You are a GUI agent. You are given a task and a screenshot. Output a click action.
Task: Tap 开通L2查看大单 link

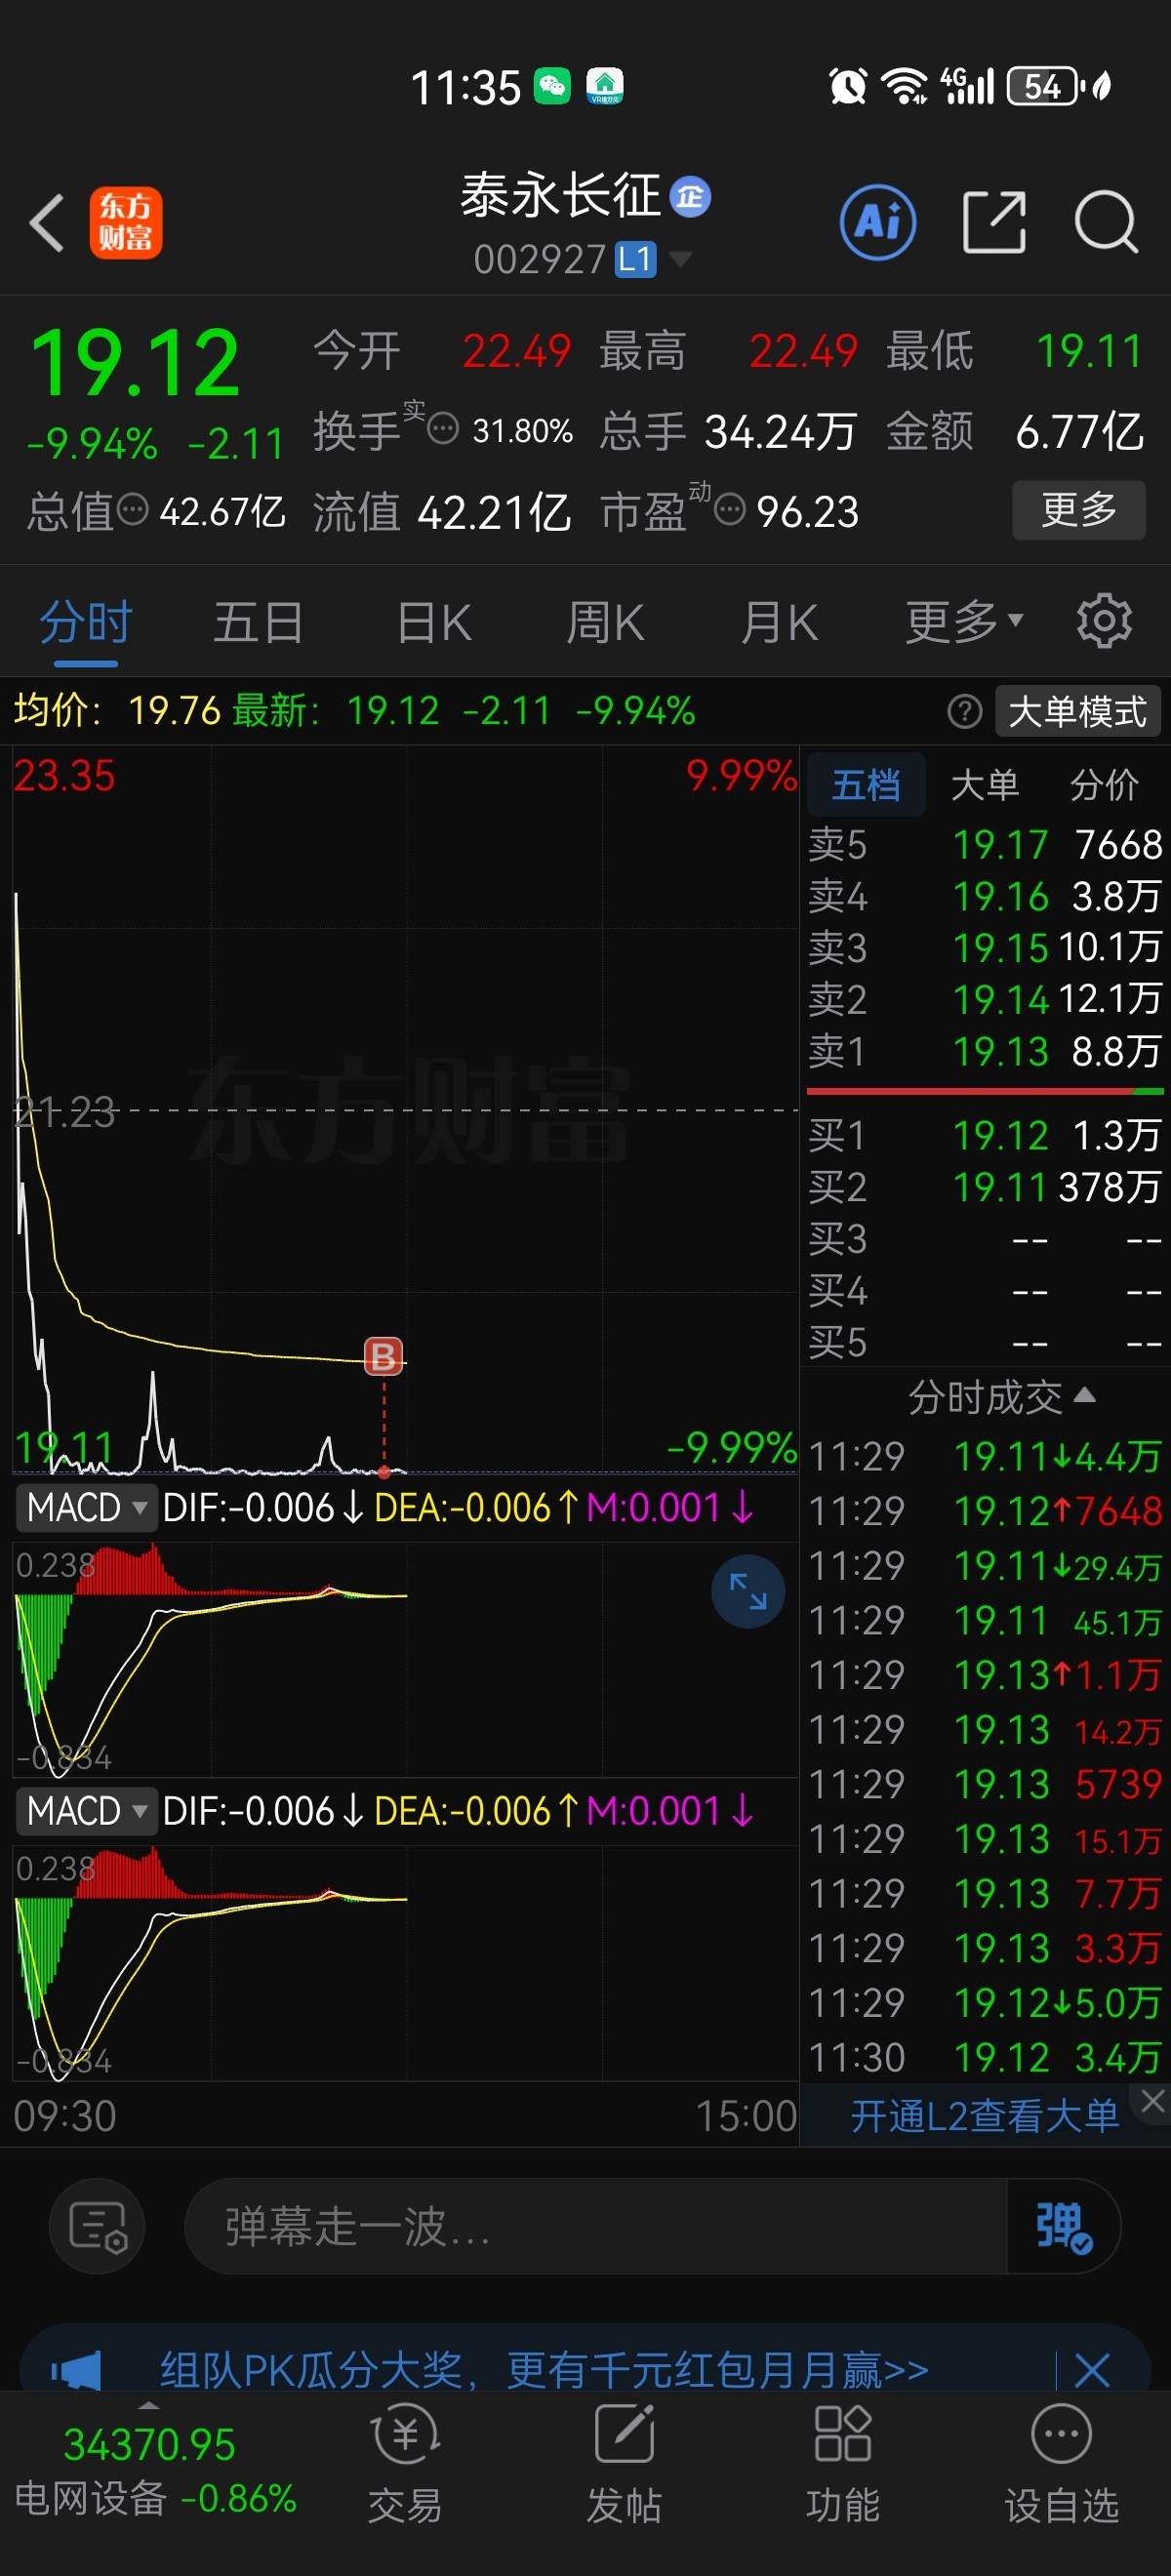[985, 2116]
